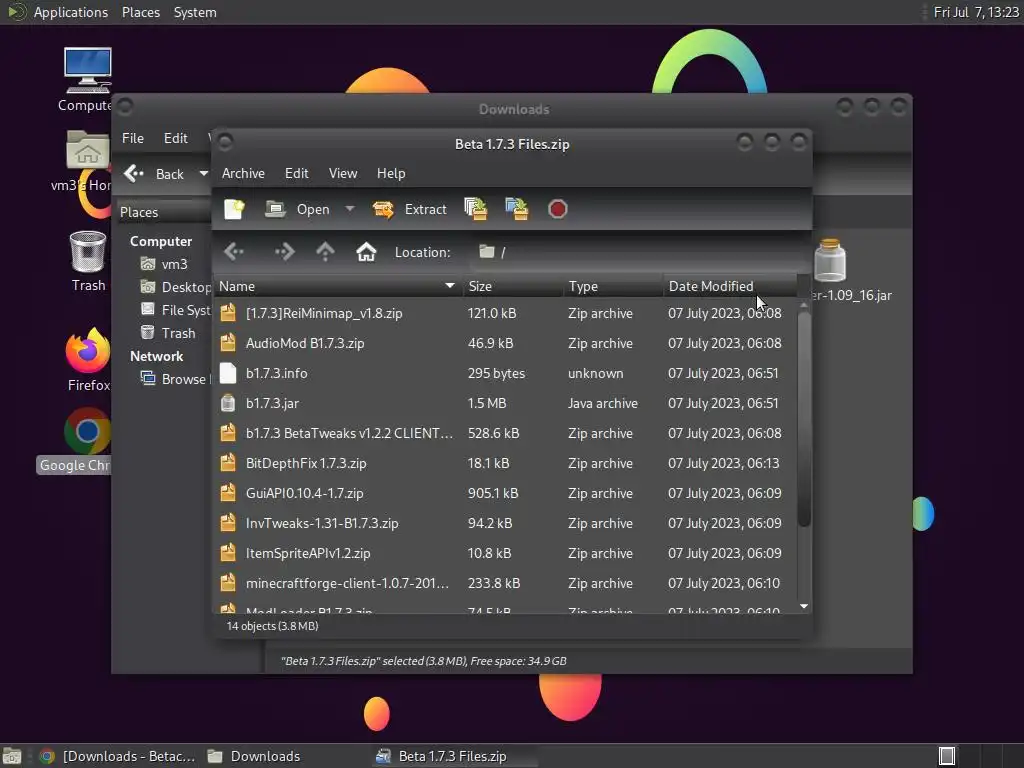The height and width of the screenshot is (768, 1024).
Task: Open File System in Places sidebar
Action: pos(176,310)
